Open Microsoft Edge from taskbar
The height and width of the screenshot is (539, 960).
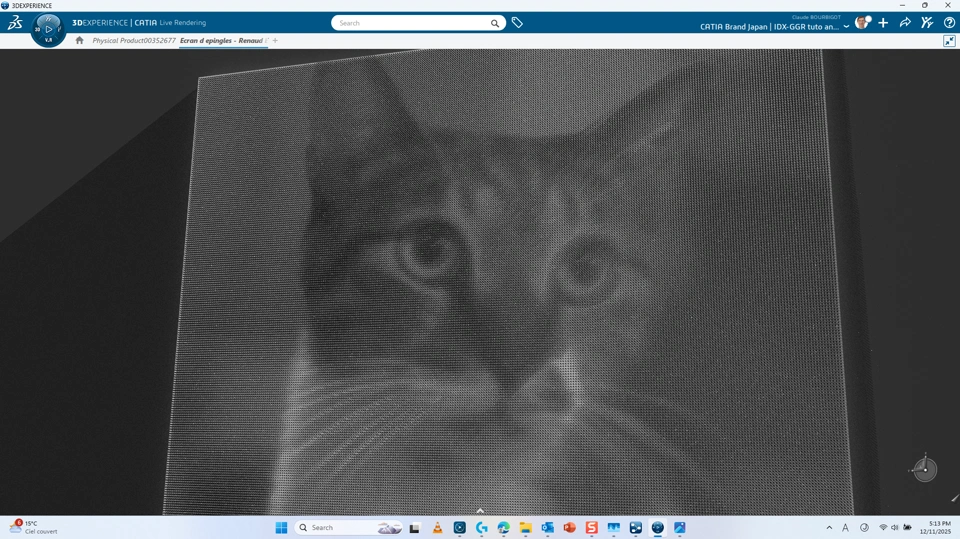pyautogui.click(x=503, y=528)
